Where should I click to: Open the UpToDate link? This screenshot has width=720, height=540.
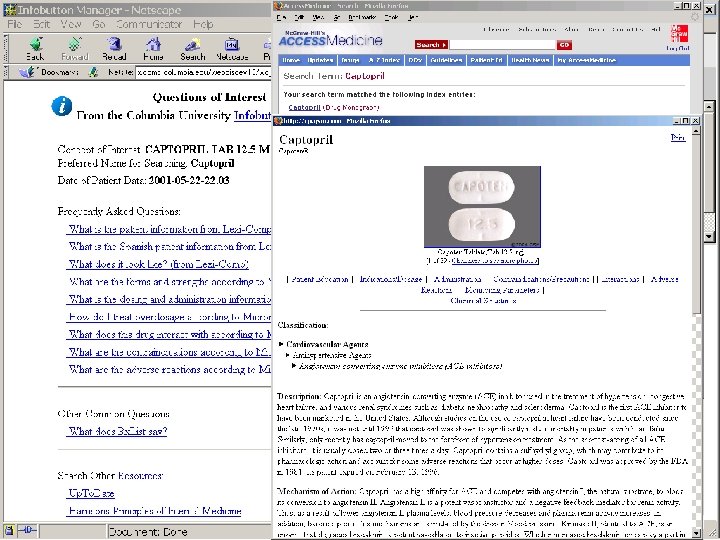pyautogui.click(x=91, y=493)
